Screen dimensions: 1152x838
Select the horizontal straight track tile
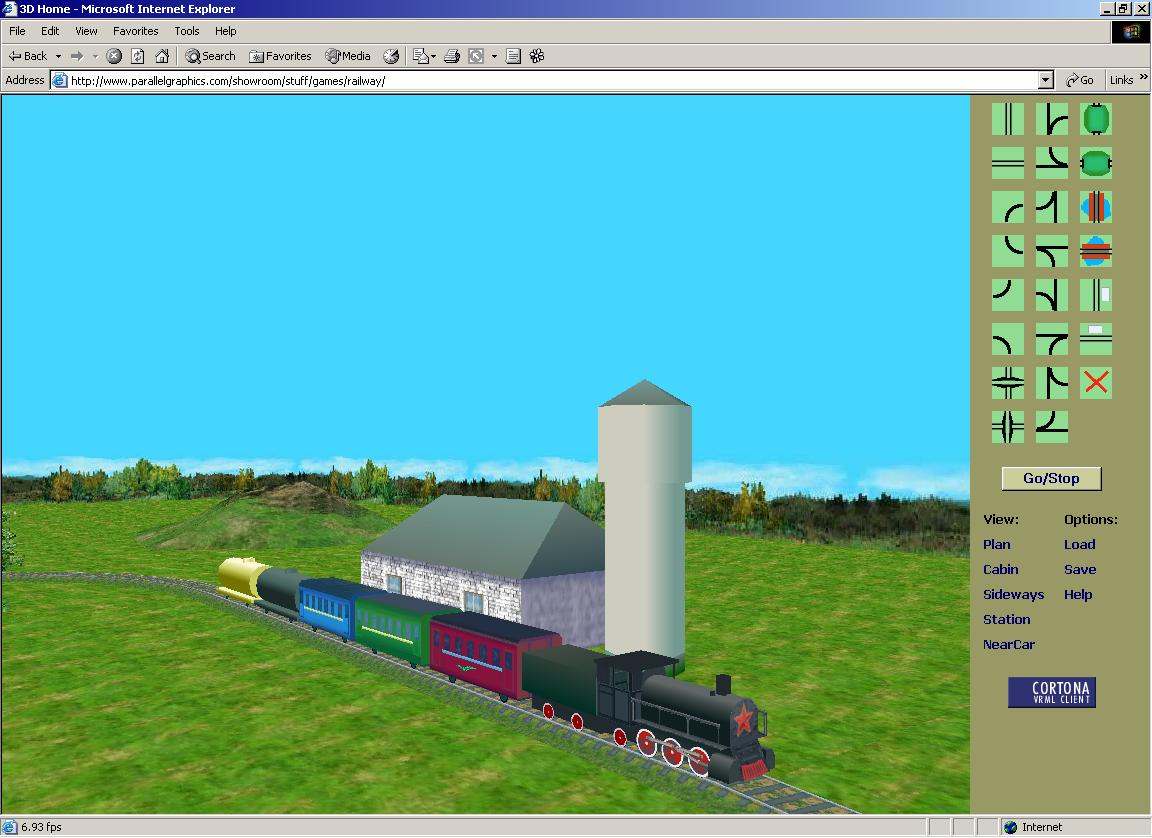tap(1007, 163)
